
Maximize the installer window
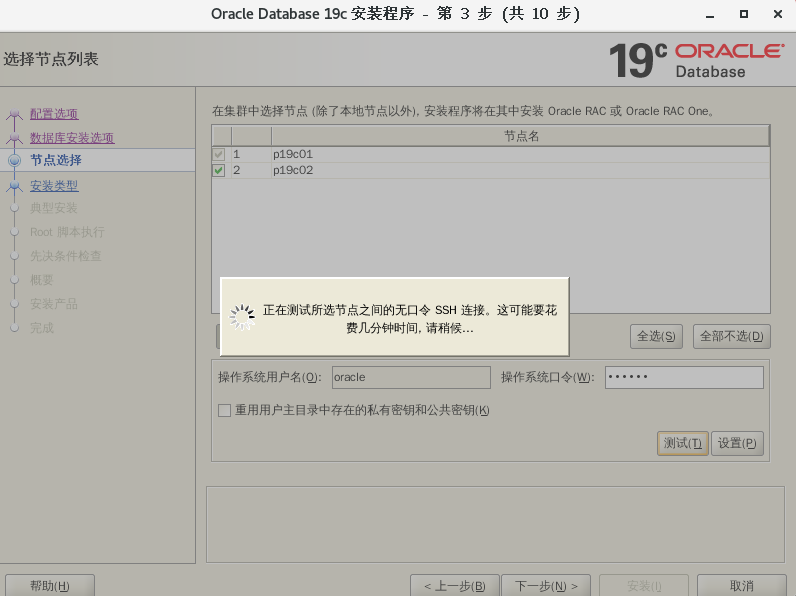tap(744, 14)
